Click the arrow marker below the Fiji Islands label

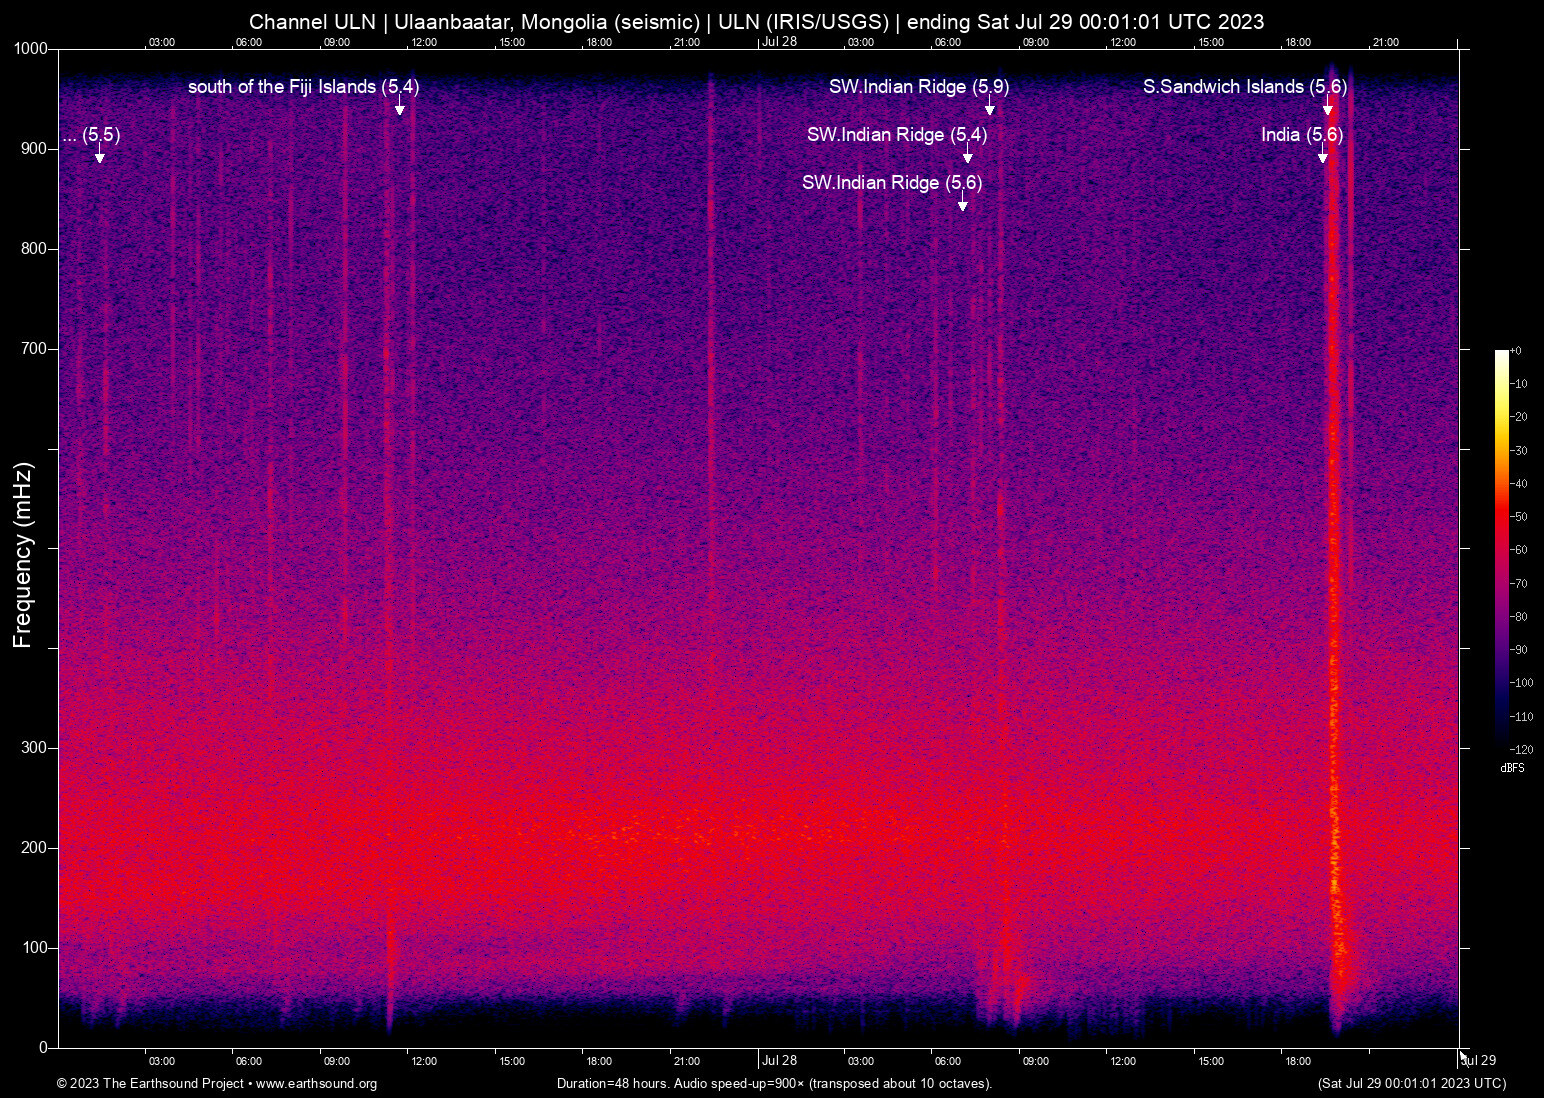coord(400,108)
